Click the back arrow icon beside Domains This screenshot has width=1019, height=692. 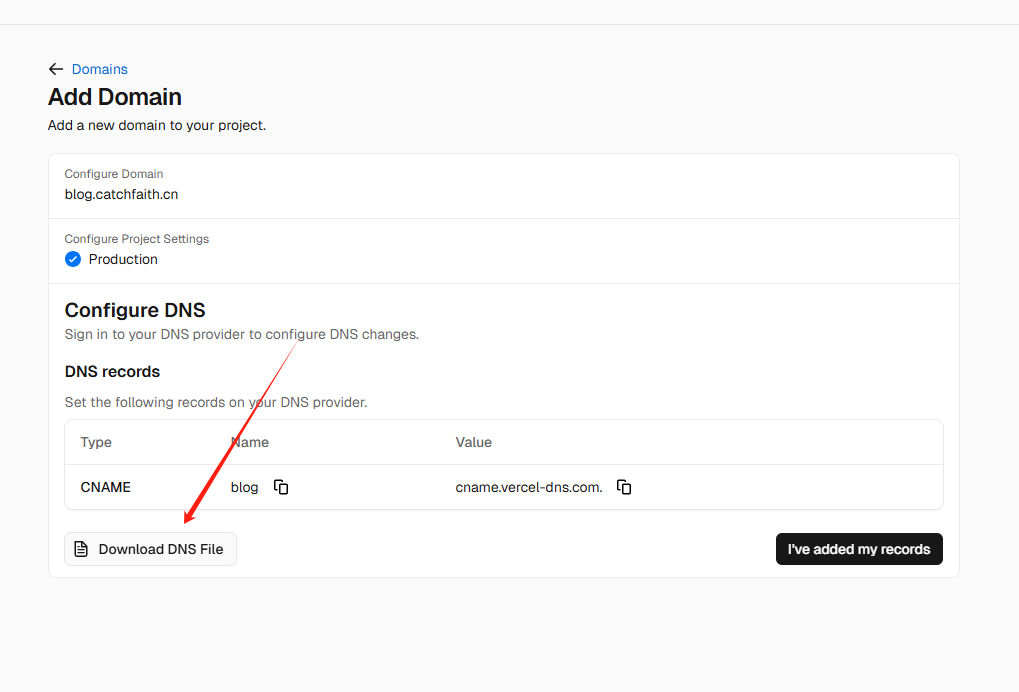56,69
